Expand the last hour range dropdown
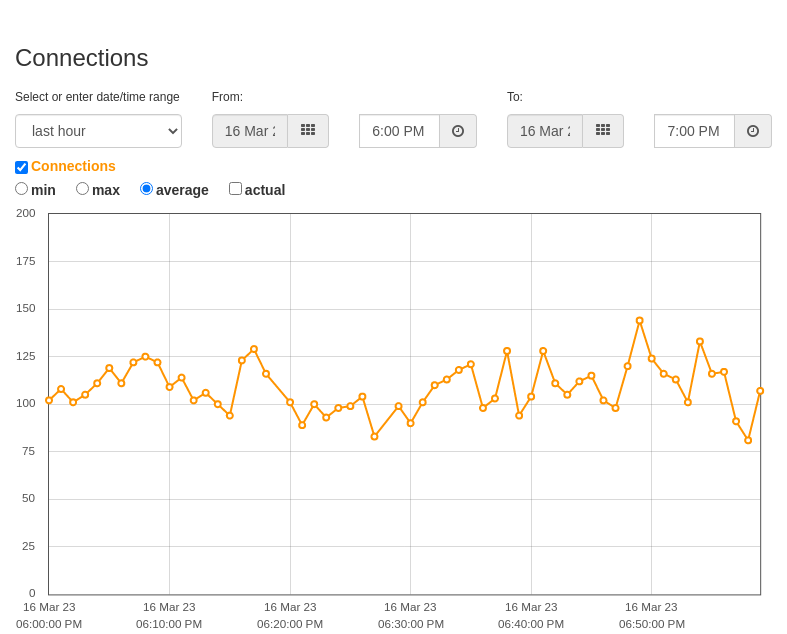This screenshot has width=787, height=634. 98,131
